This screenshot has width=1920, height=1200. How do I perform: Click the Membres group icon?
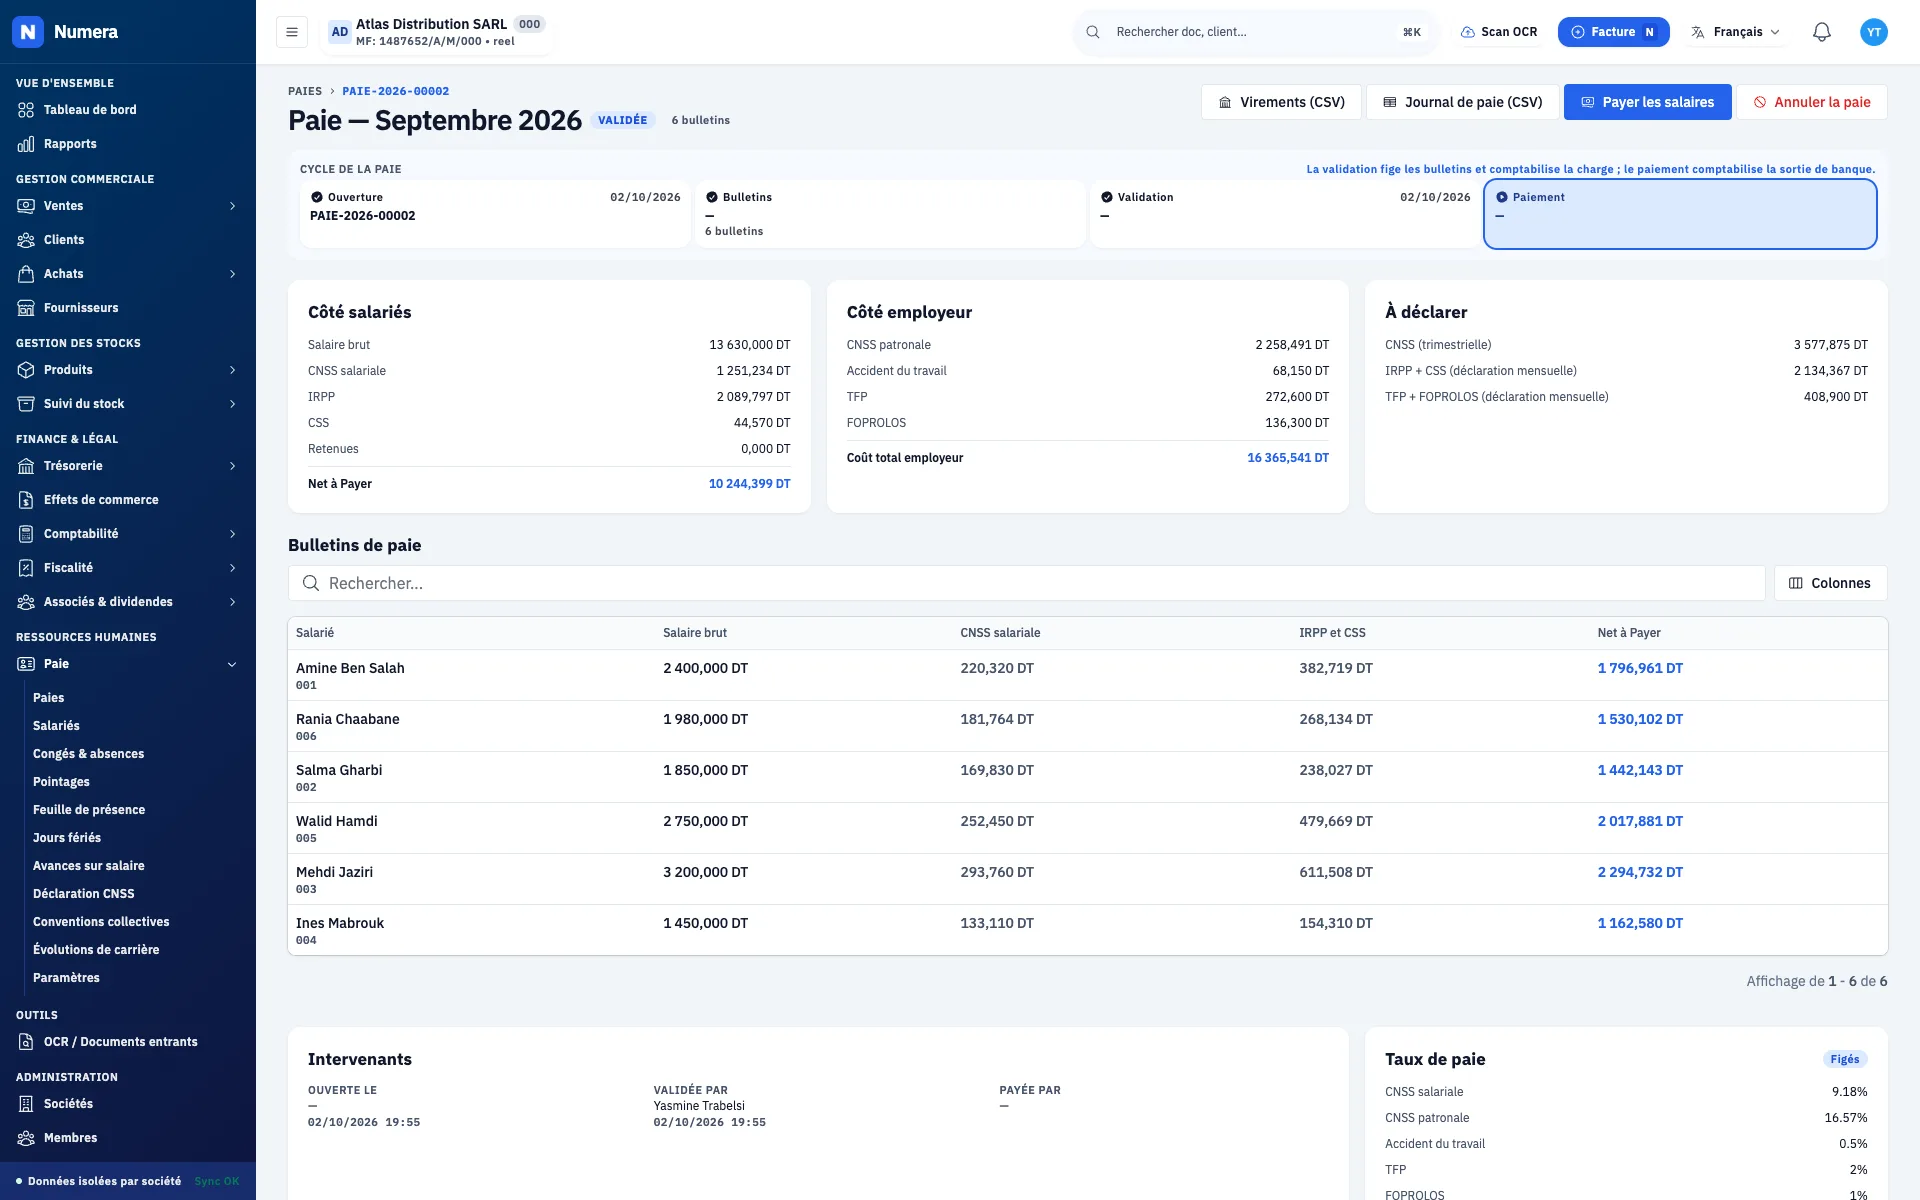coord(26,1138)
